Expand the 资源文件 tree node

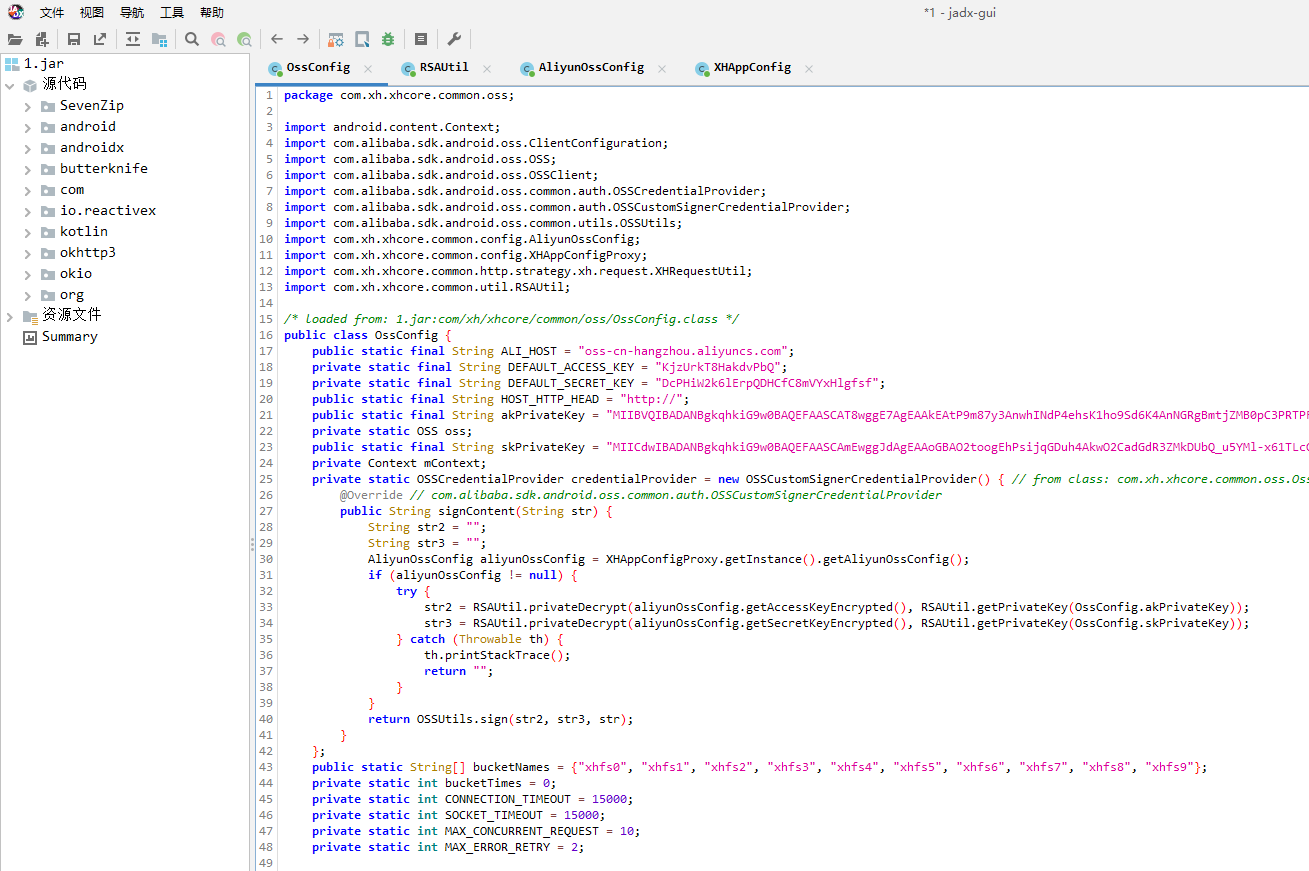point(10,316)
